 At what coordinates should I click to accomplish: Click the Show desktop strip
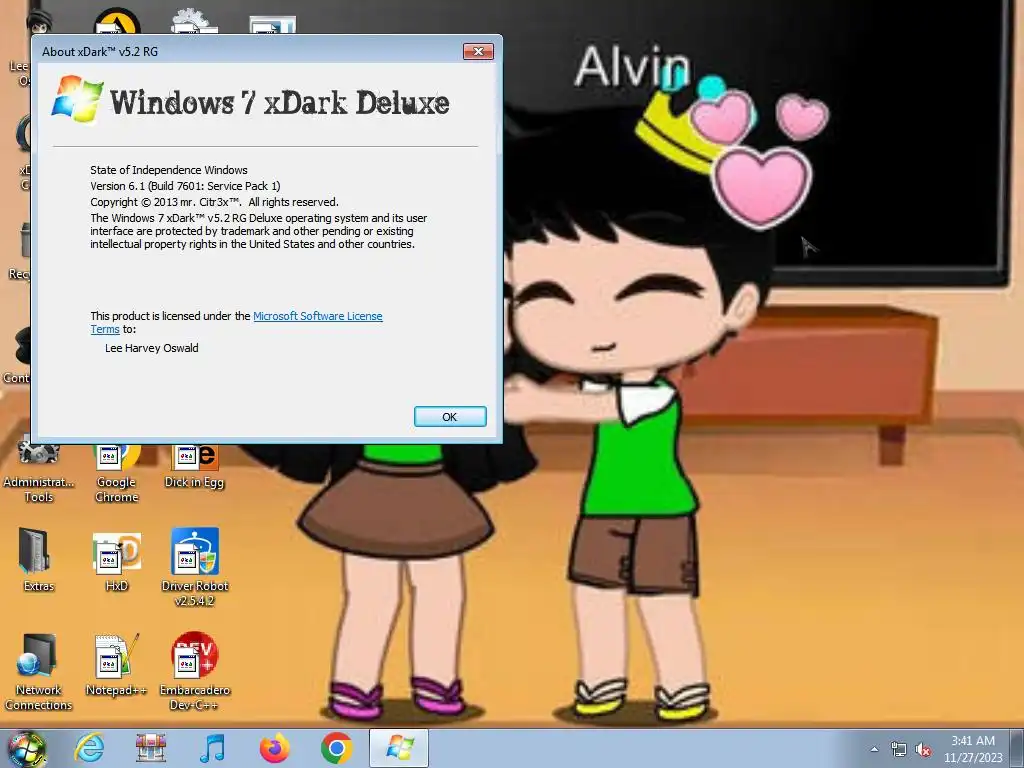1017,749
